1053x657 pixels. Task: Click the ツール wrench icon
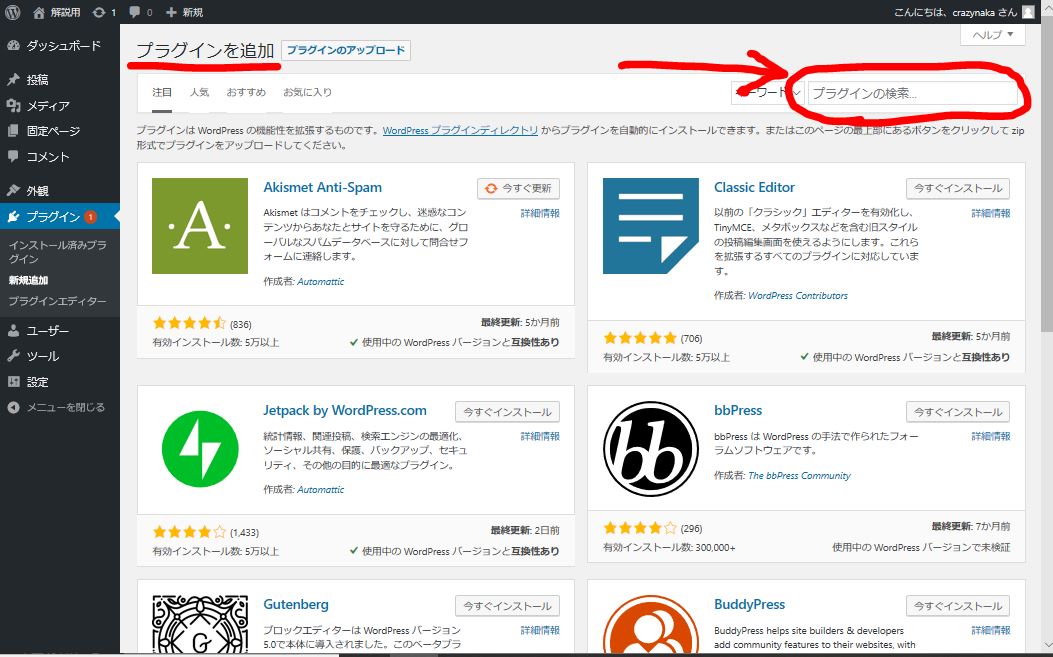(x=13, y=356)
